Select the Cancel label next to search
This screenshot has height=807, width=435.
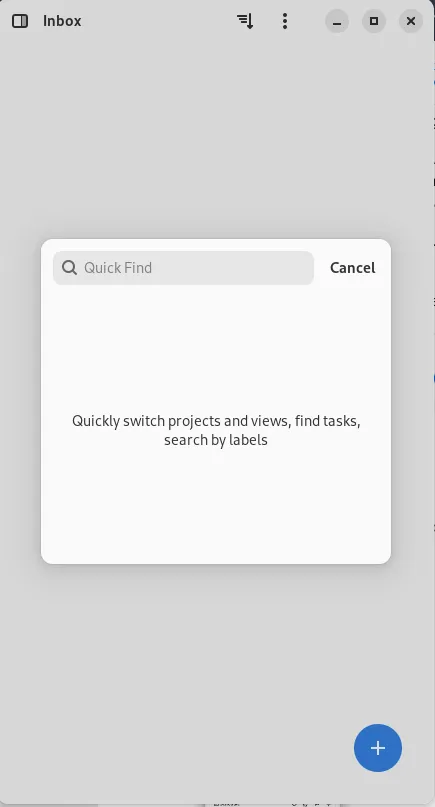(353, 268)
